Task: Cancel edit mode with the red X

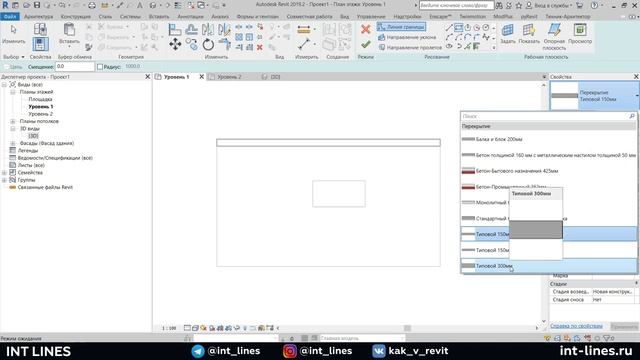Action: (x=366, y=29)
